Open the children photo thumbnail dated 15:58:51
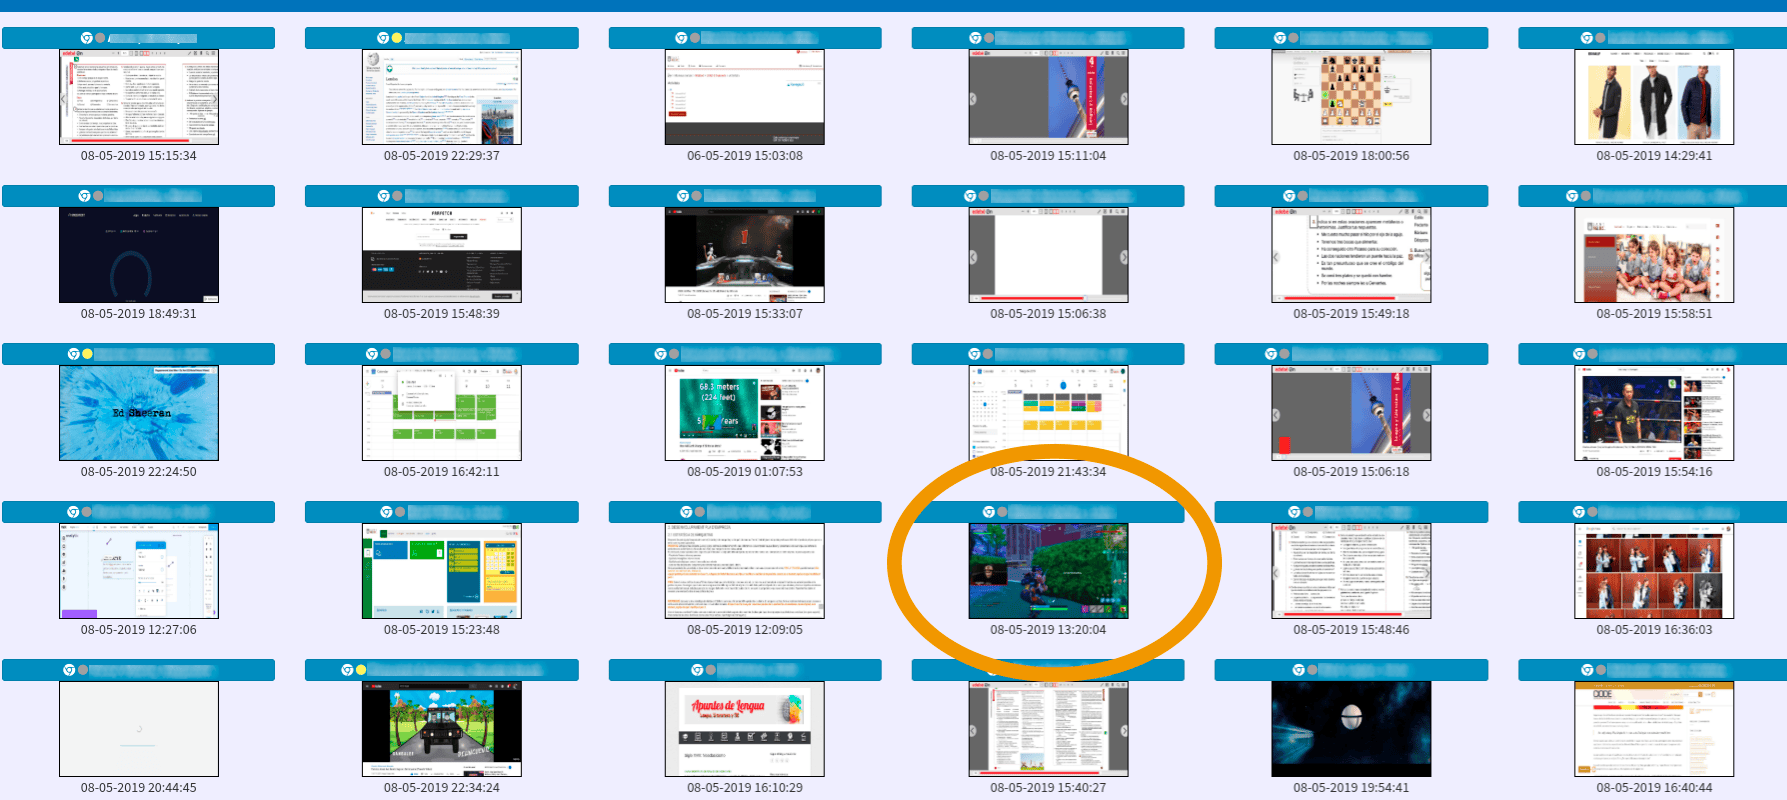 1654,255
